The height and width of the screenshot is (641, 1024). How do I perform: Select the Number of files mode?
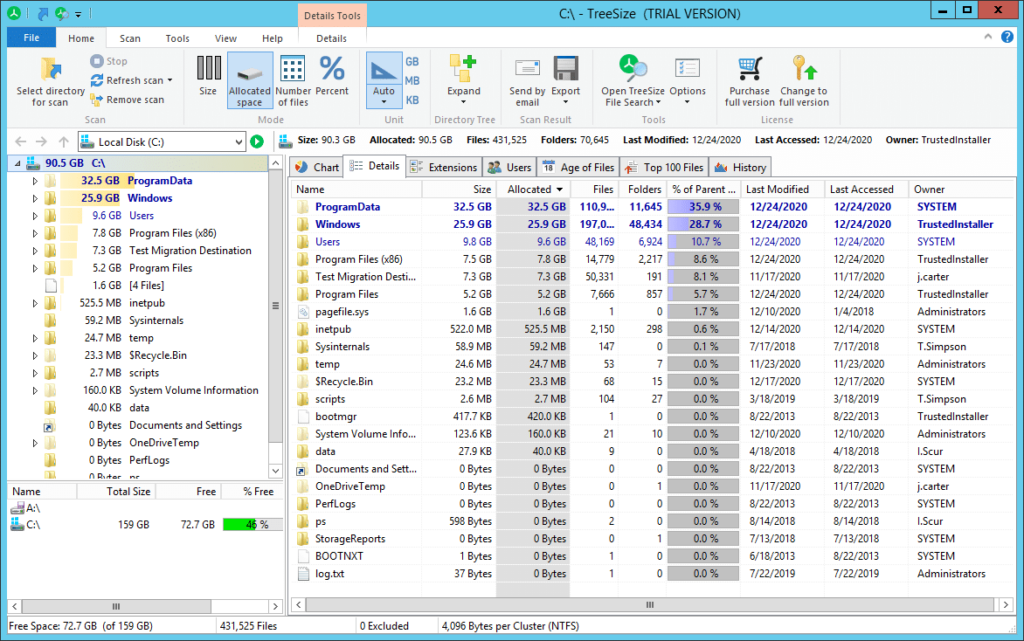293,80
